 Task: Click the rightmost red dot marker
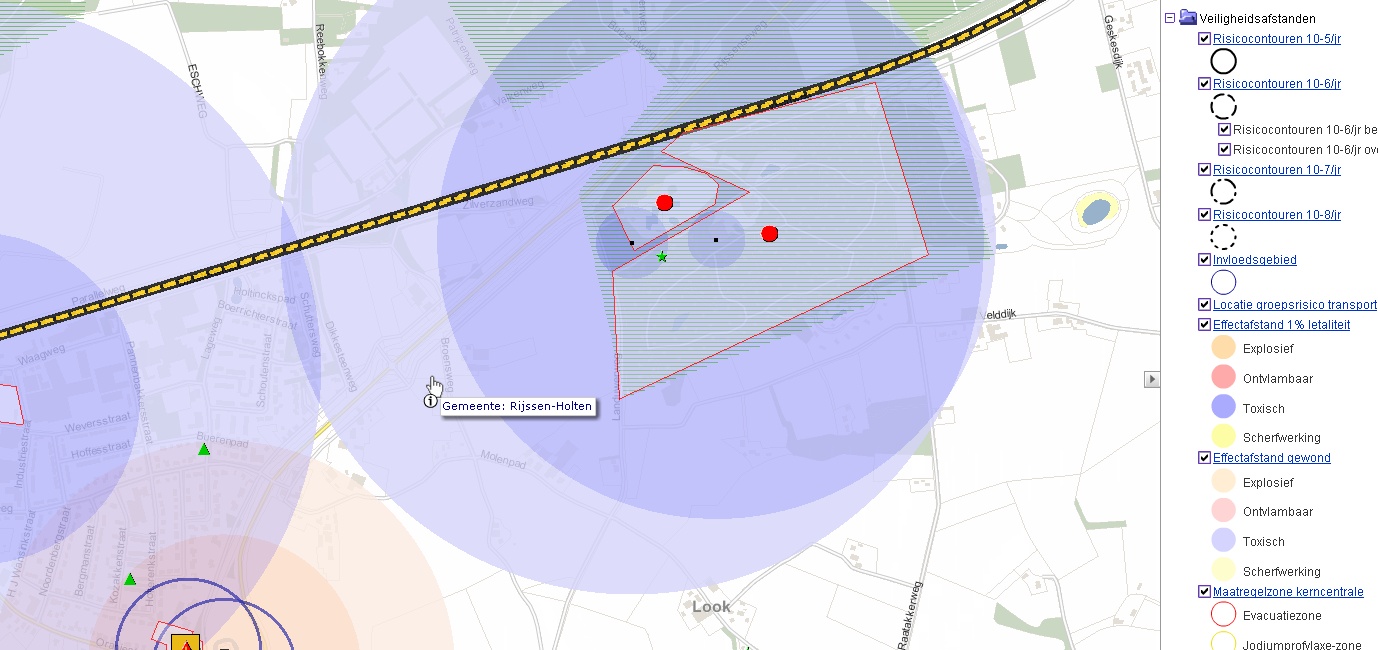point(769,234)
